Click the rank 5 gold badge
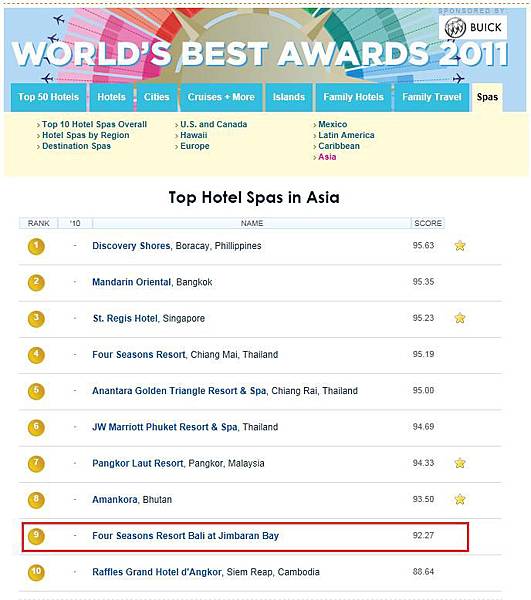Viewport: 531px width, 600px height. [36, 391]
